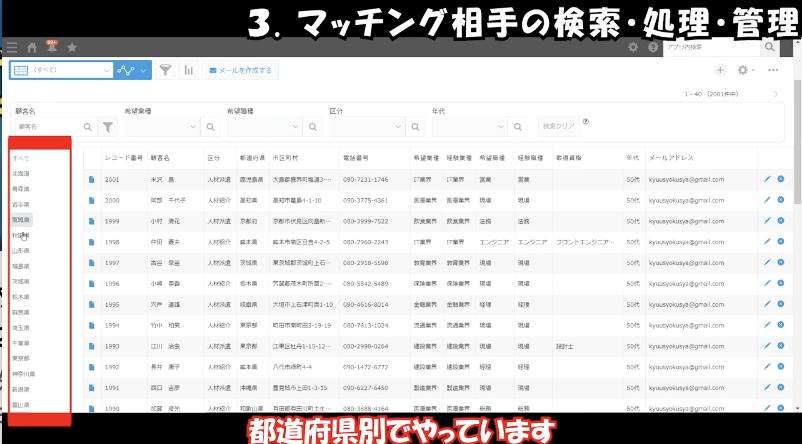Image resolution: width=802 pixels, height=444 pixels.
Task: Open the bar chart graph icon
Action: coord(188,70)
